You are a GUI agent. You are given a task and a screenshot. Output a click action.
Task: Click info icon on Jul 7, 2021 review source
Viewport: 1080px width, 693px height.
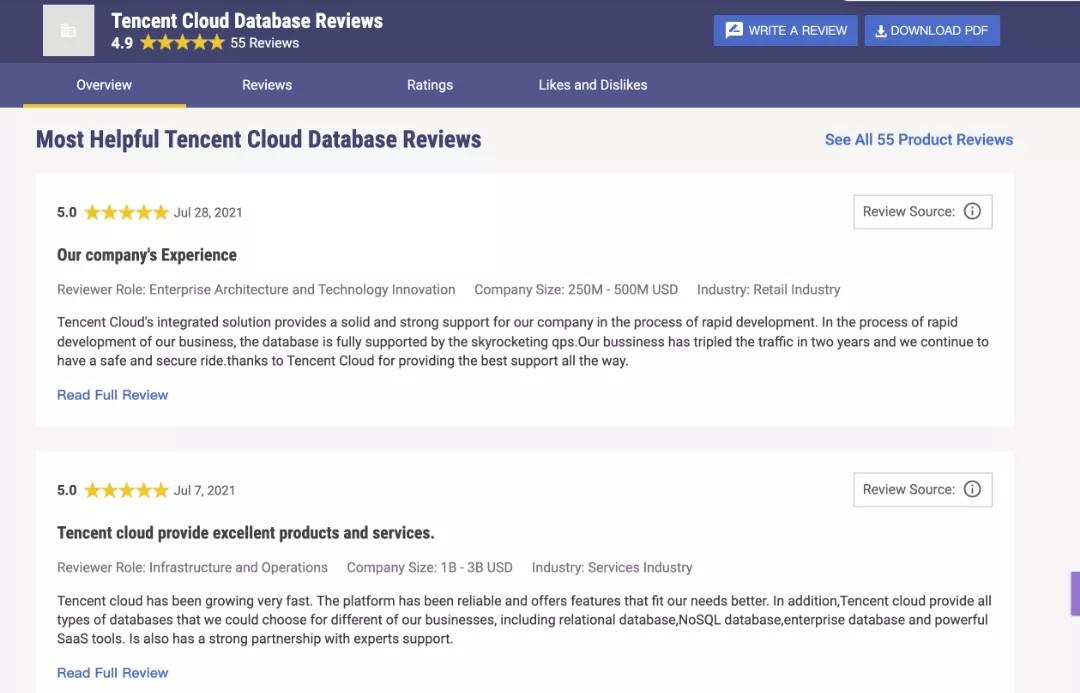972,489
